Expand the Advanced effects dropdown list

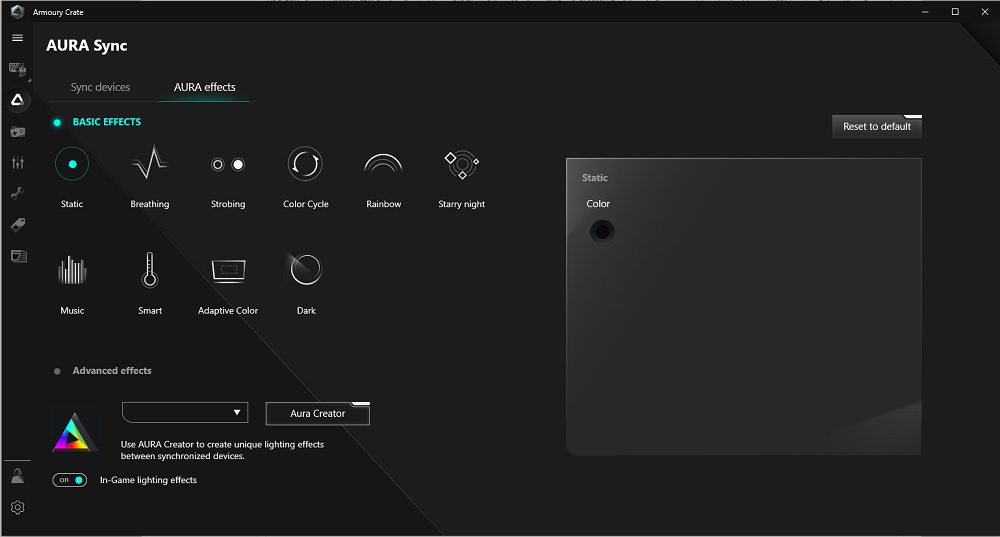[x=185, y=413]
